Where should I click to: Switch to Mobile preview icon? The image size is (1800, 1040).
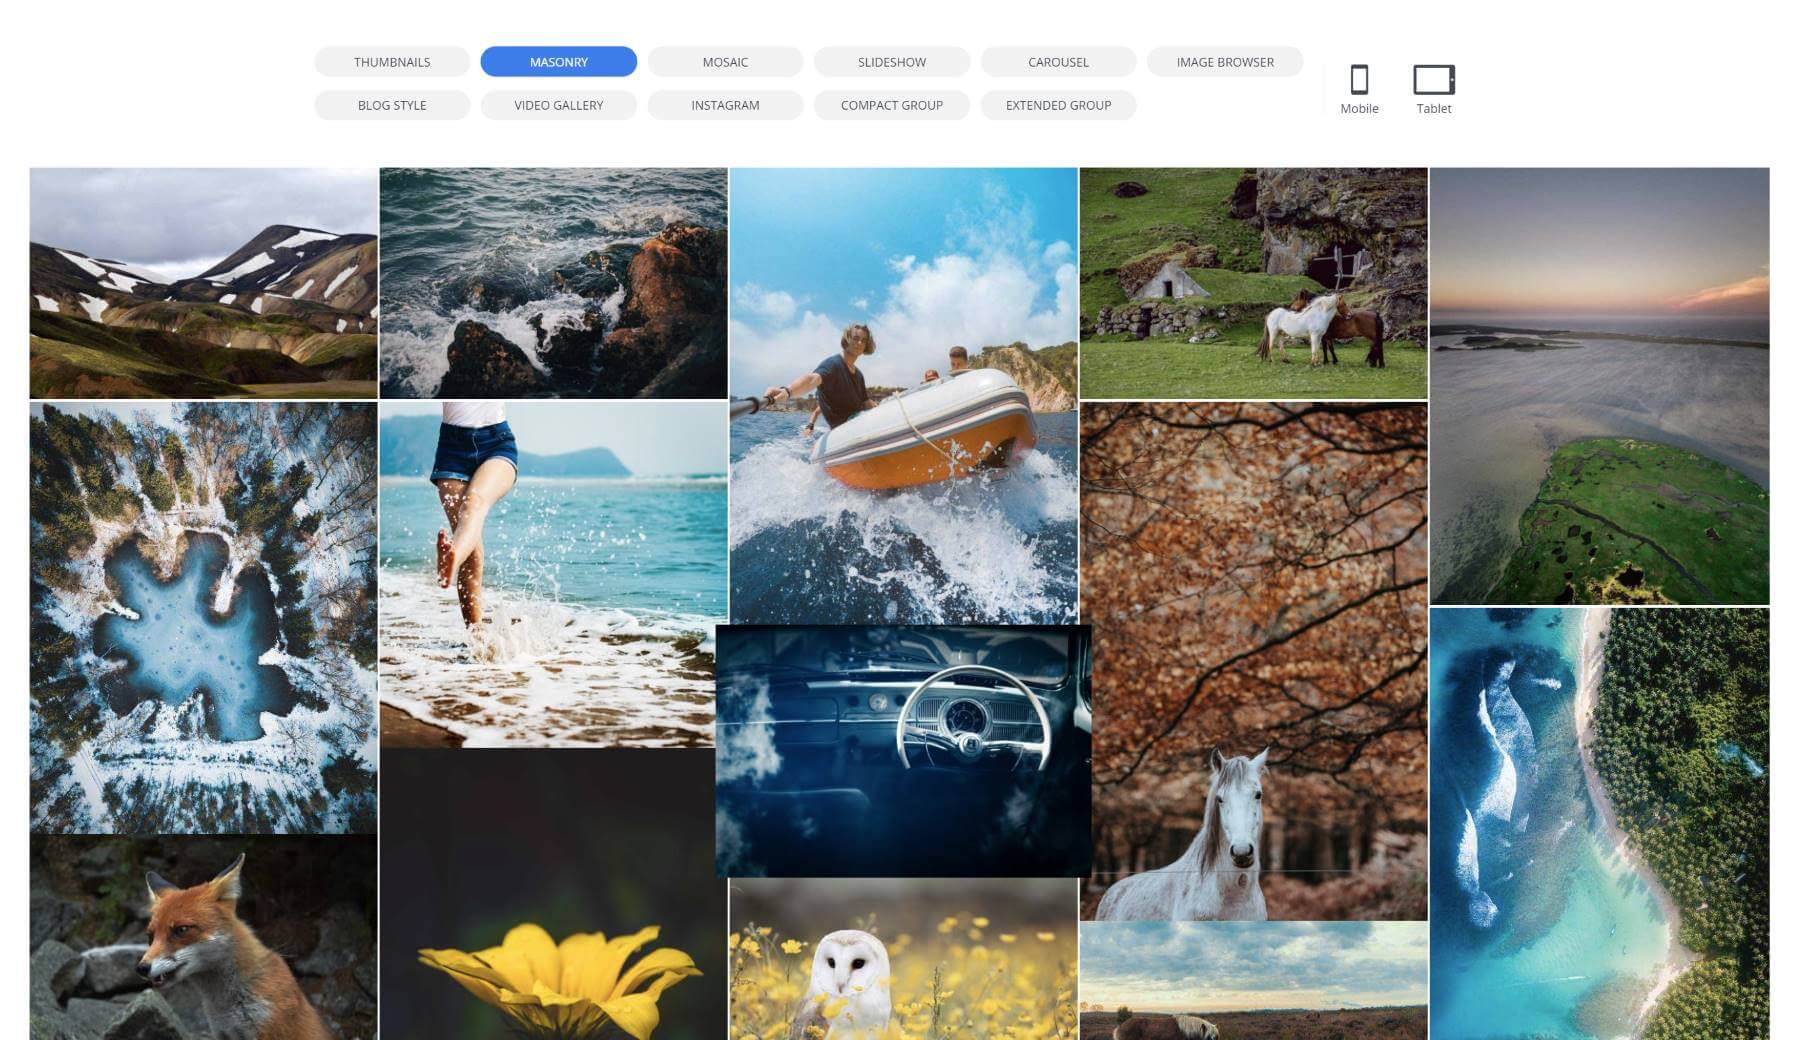pos(1360,78)
